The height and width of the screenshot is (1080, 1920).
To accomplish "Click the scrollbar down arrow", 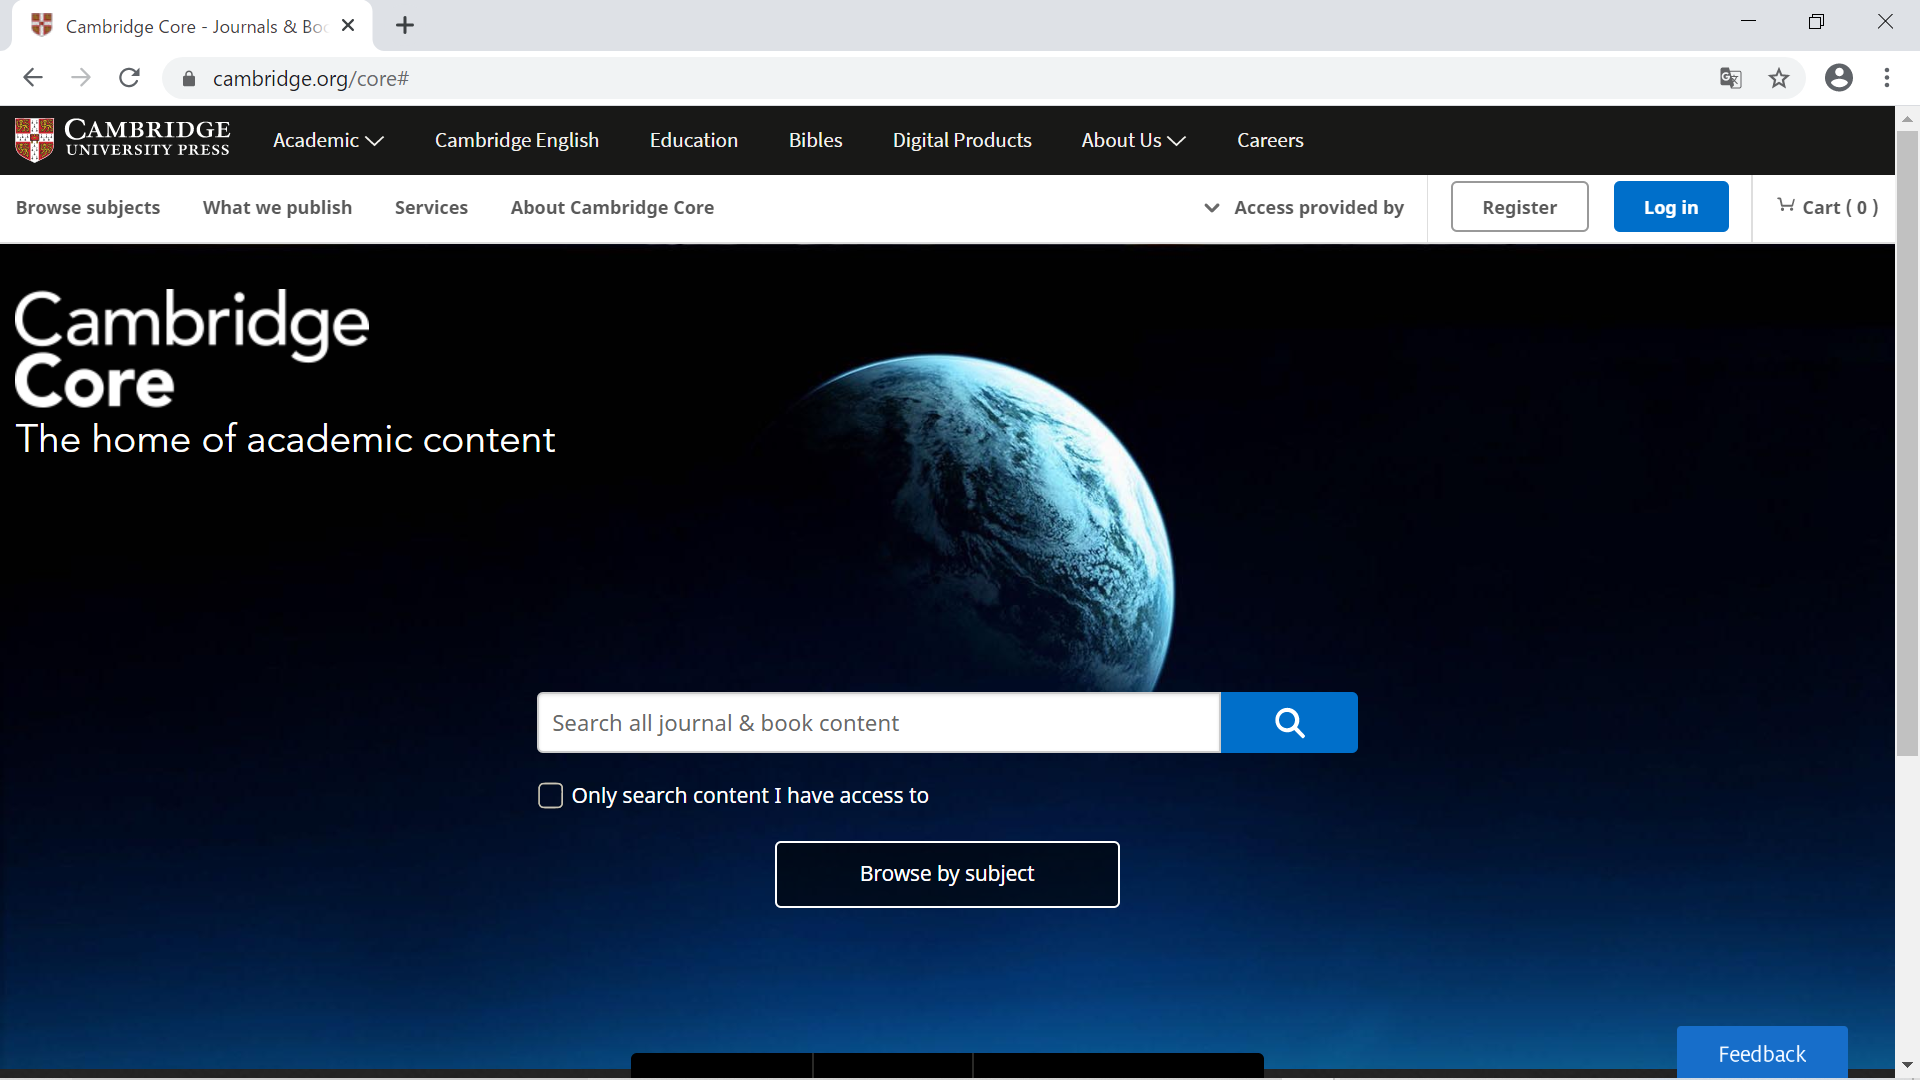I will pyautogui.click(x=1907, y=1065).
